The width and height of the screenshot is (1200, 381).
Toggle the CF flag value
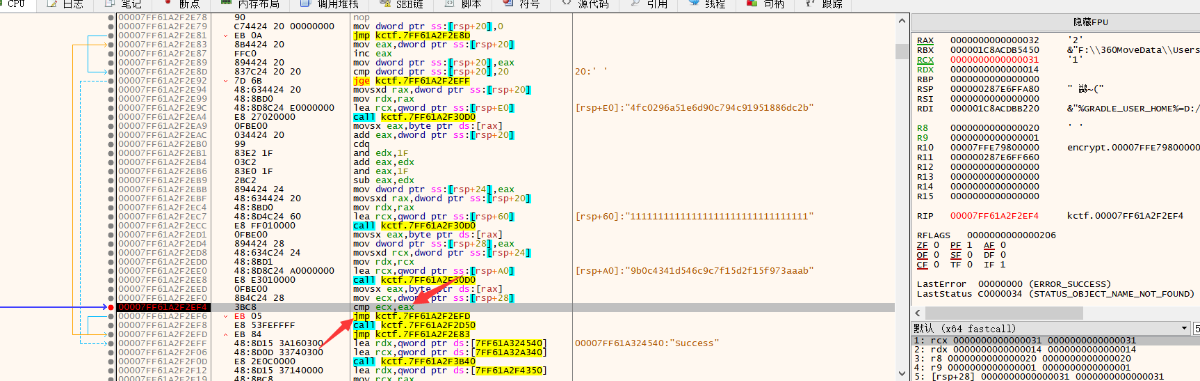pos(937,266)
